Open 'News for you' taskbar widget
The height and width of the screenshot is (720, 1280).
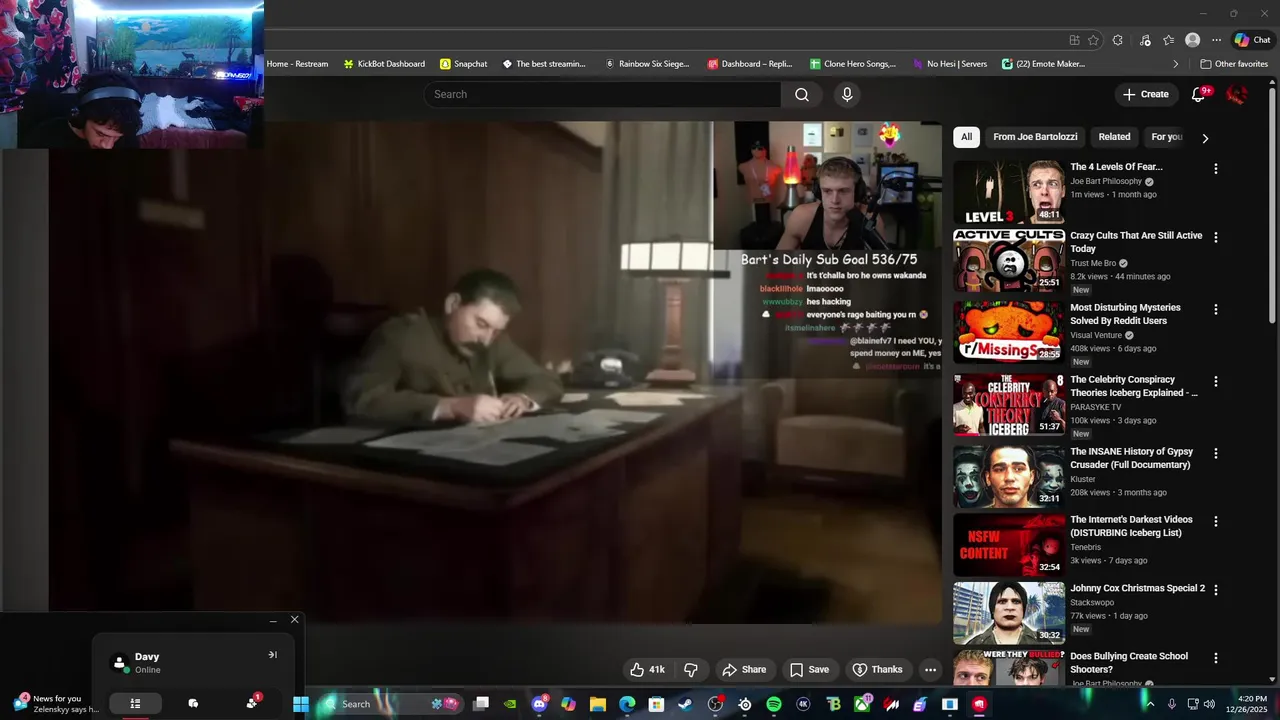pos(55,704)
